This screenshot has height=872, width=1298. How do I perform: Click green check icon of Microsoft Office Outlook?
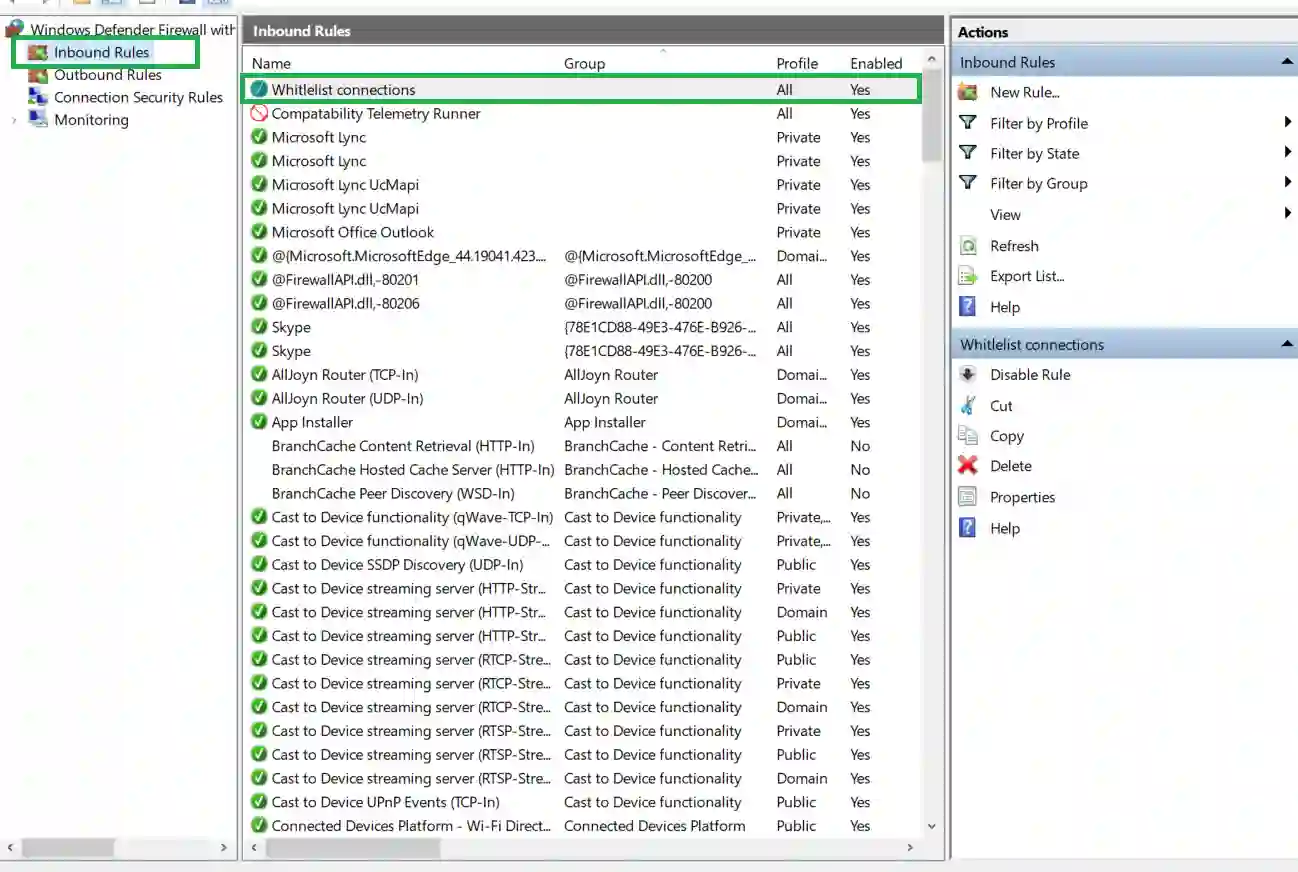(x=259, y=232)
